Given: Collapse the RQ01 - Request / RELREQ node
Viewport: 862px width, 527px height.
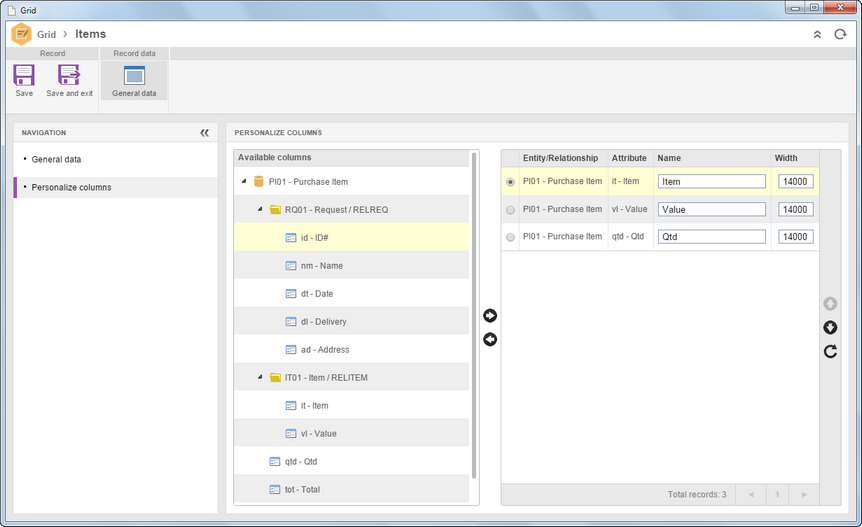Looking at the screenshot, I should (260, 209).
